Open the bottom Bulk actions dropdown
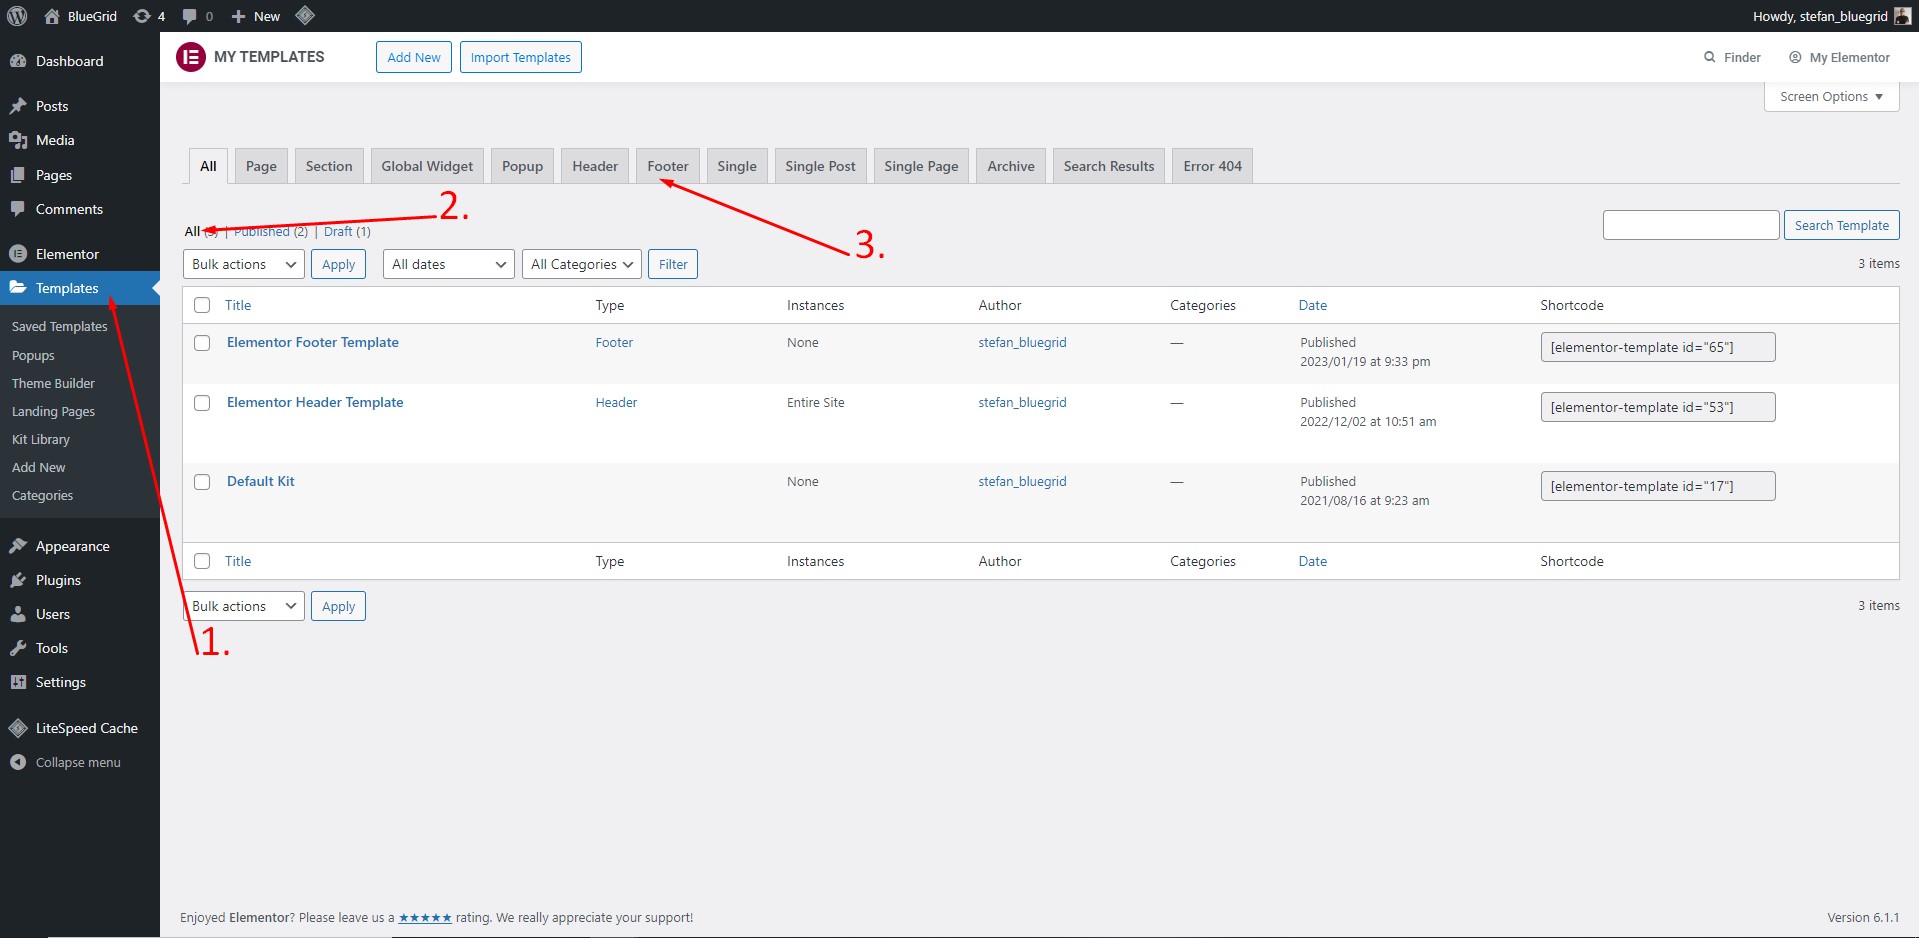 click(244, 606)
